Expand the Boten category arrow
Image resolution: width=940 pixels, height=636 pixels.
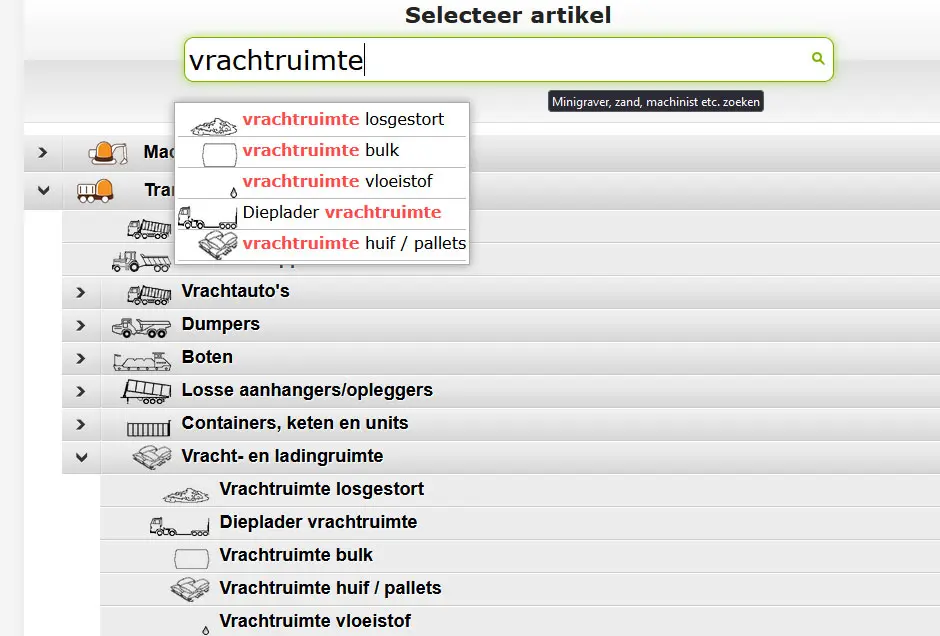tap(81, 359)
